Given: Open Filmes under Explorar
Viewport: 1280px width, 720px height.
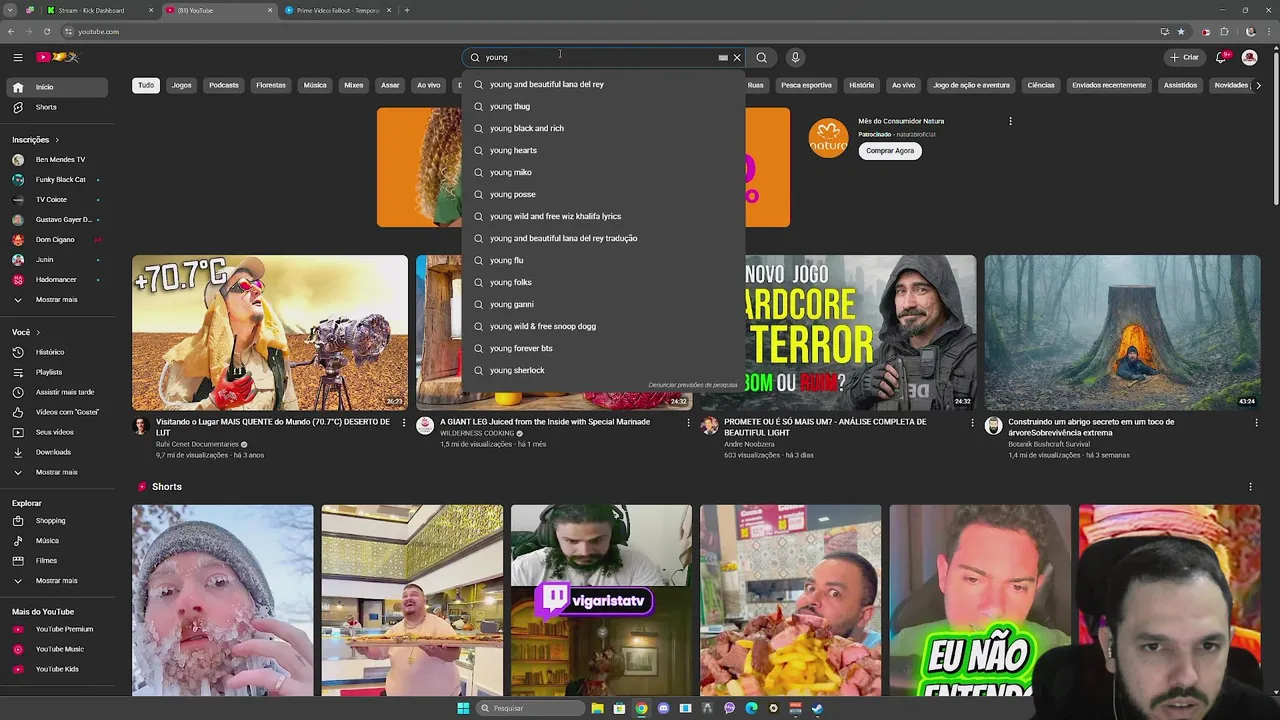Looking at the screenshot, I should [x=59, y=560].
